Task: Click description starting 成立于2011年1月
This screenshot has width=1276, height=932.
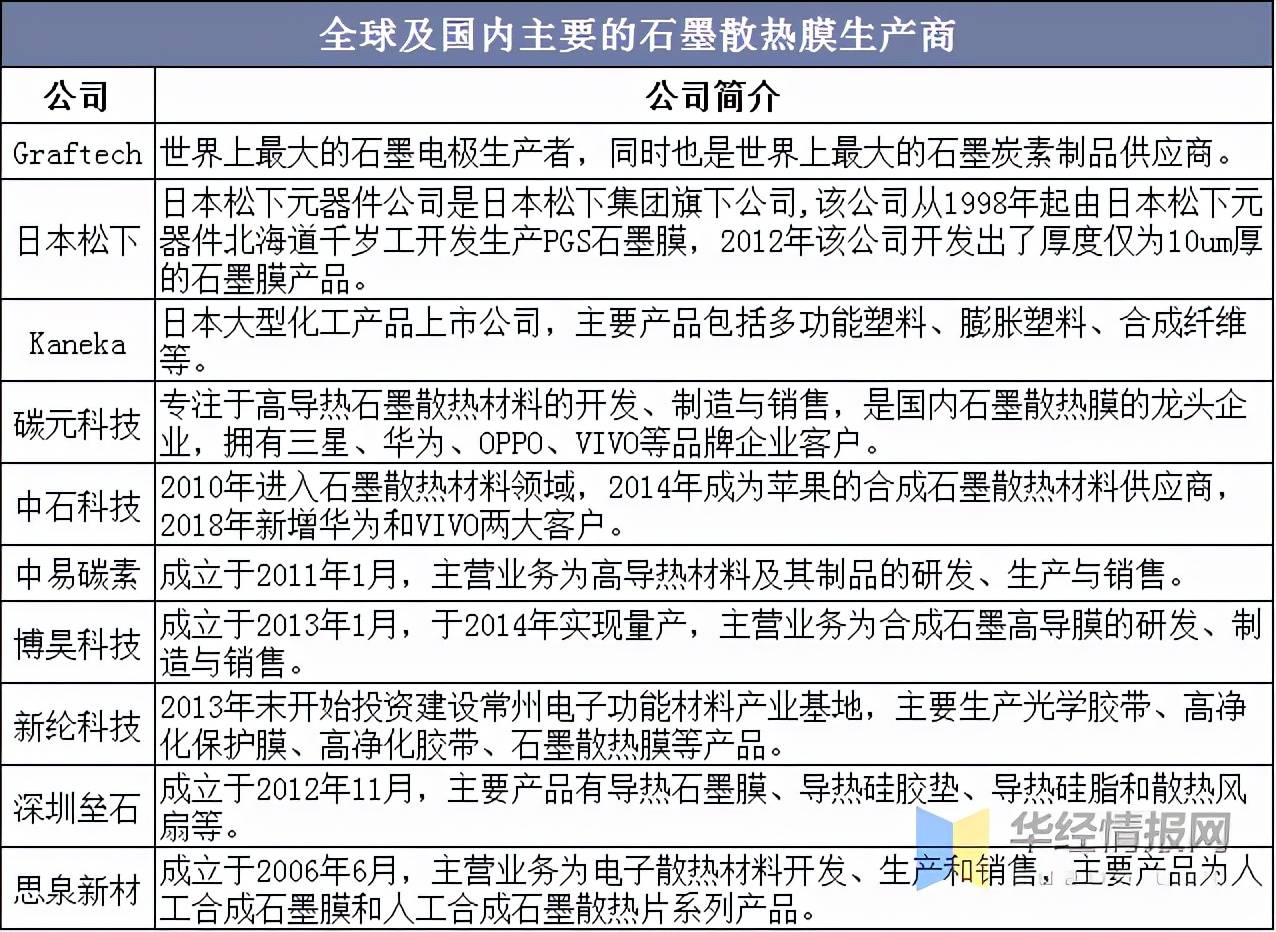Action: click(714, 573)
